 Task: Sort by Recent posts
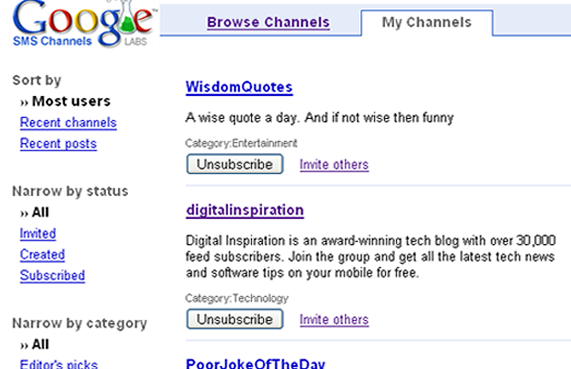point(58,144)
